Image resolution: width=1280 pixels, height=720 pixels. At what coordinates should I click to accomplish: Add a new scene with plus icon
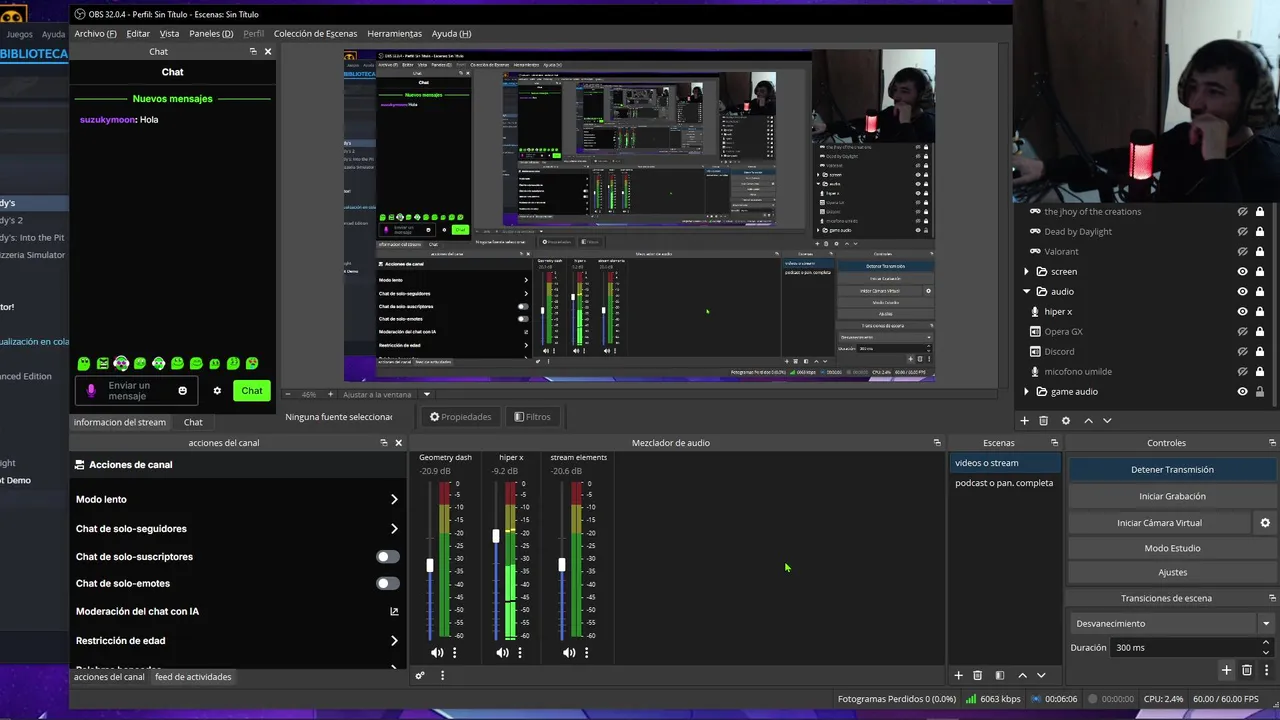click(958, 675)
